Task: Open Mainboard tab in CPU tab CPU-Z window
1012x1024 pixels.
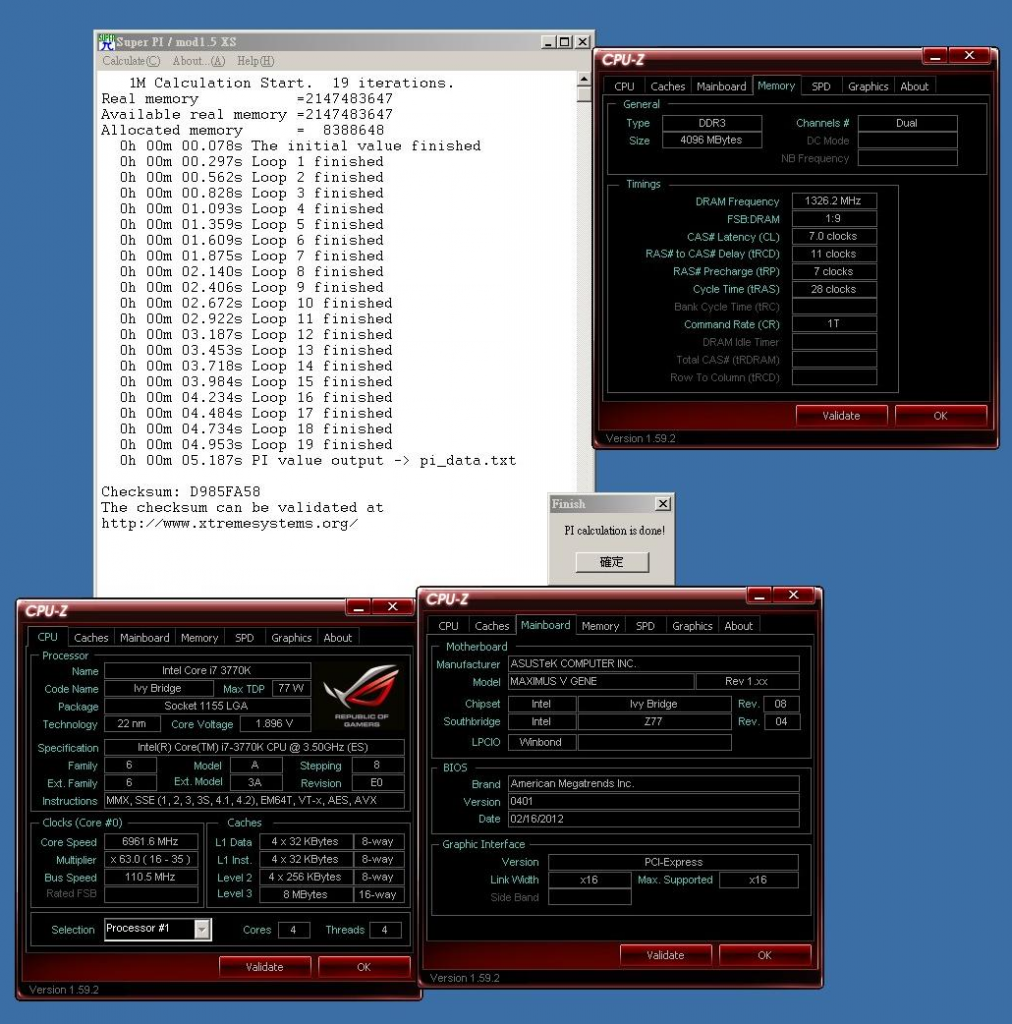Action: (x=144, y=637)
